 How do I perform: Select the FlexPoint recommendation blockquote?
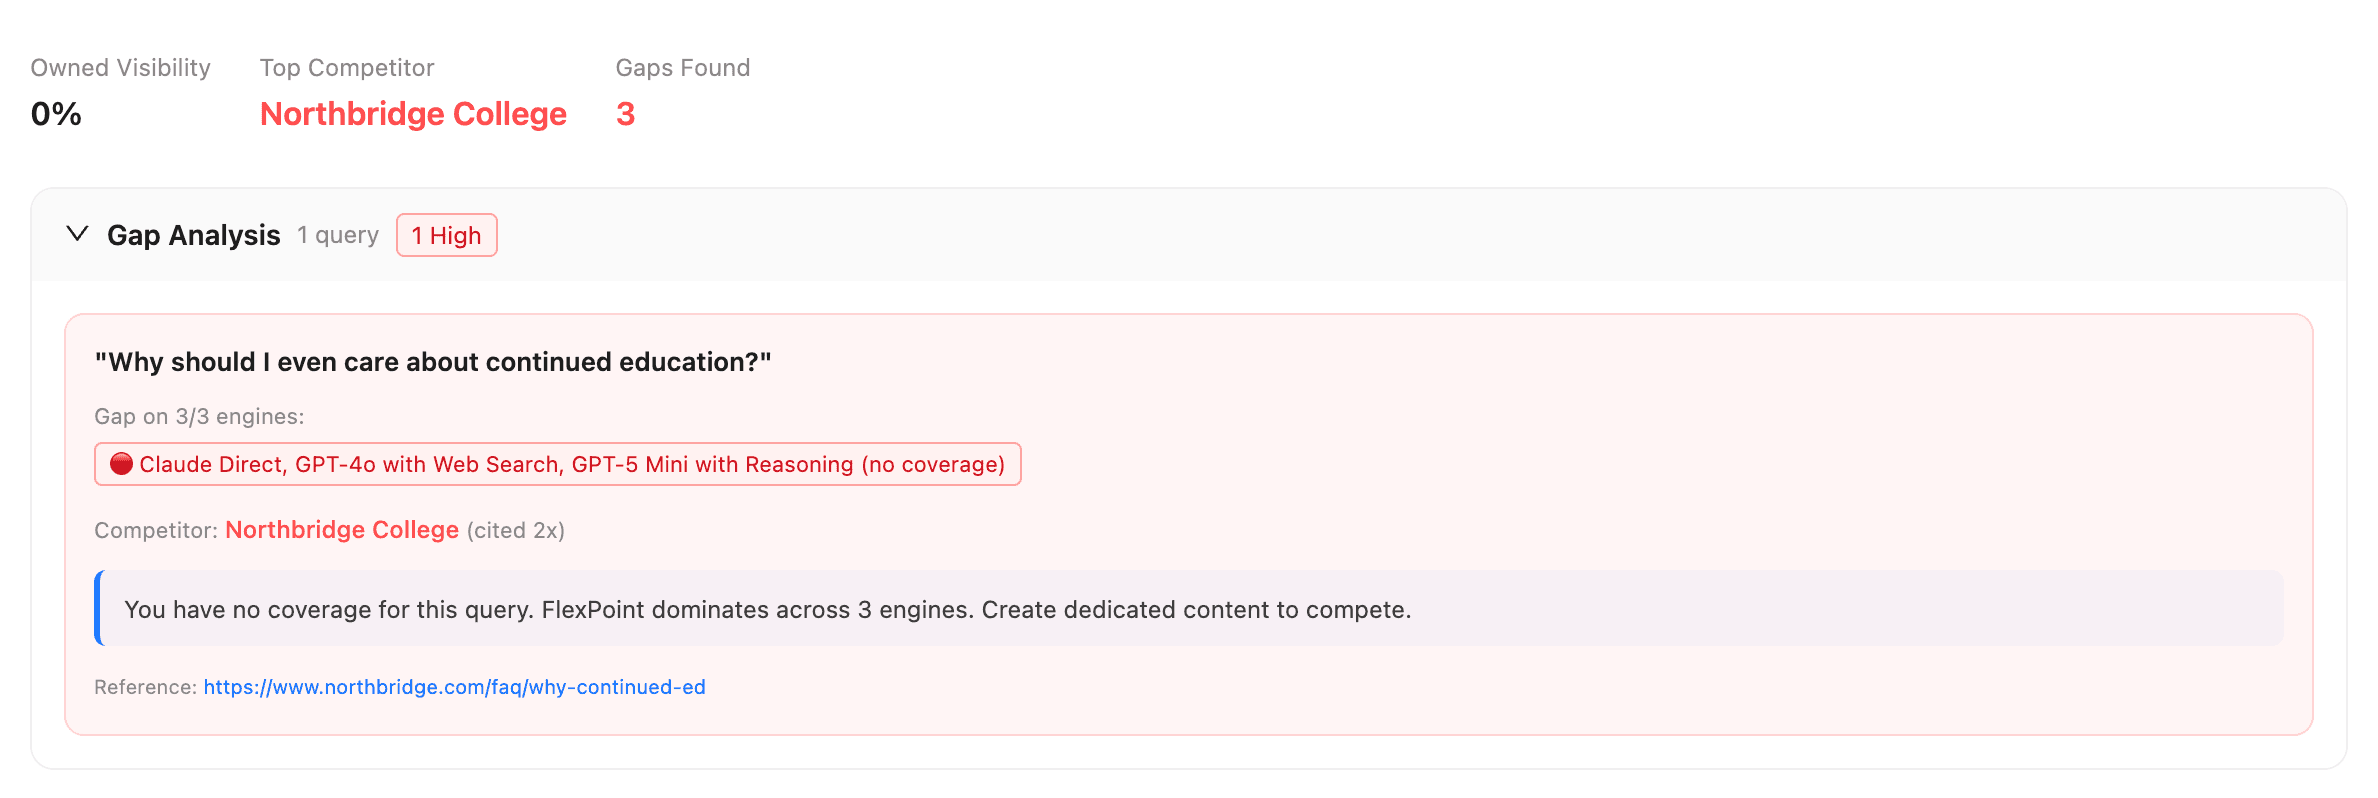coord(766,608)
